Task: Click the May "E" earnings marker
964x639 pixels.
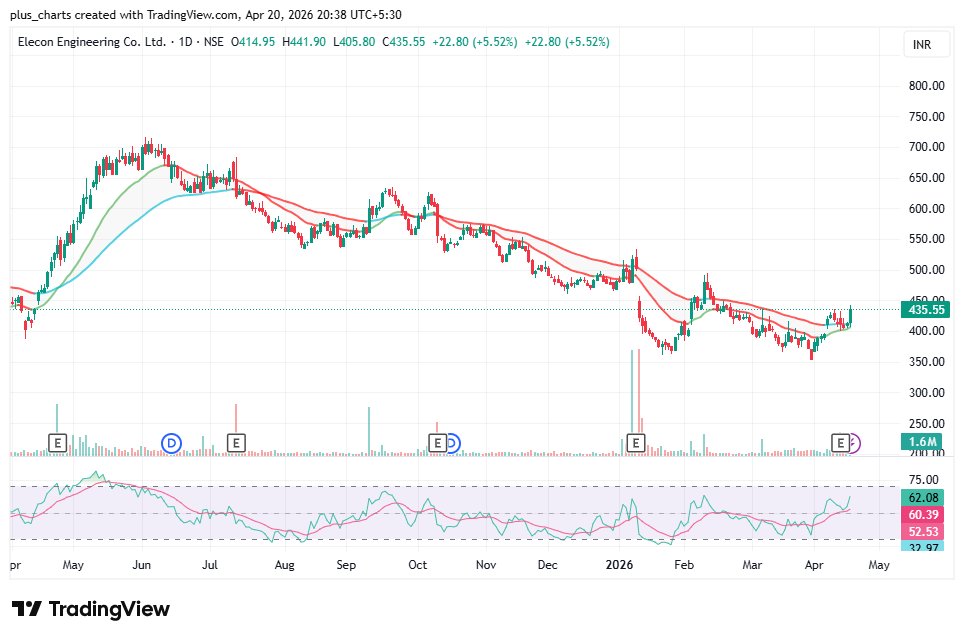Action: [57, 441]
